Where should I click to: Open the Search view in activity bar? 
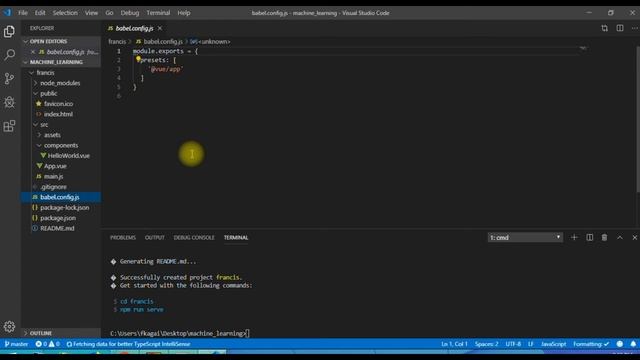pos(9,54)
